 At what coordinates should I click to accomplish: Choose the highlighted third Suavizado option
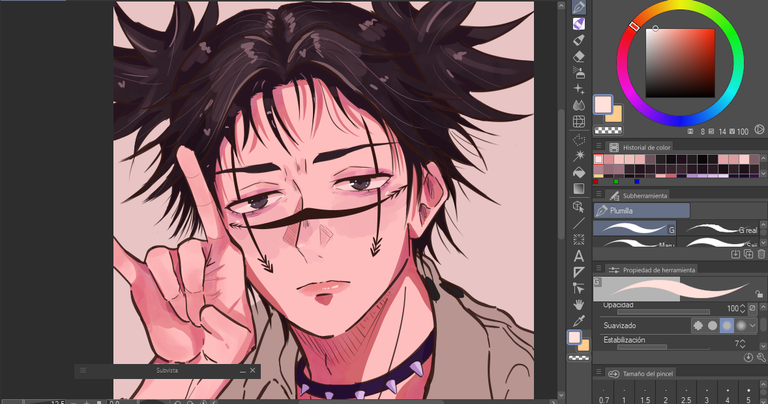(727, 325)
